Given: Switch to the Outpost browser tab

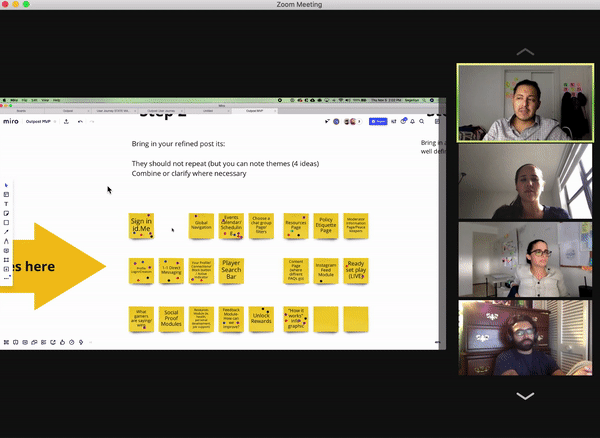Looking at the screenshot, I should tap(68, 111).
